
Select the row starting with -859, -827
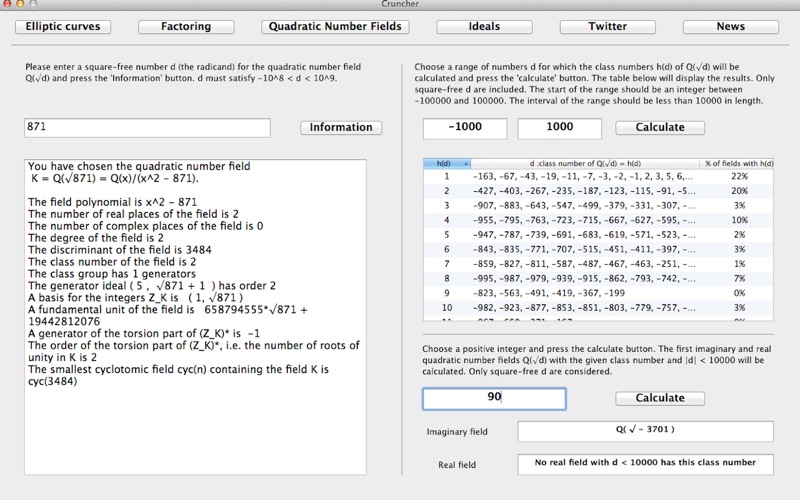(598, 264)
